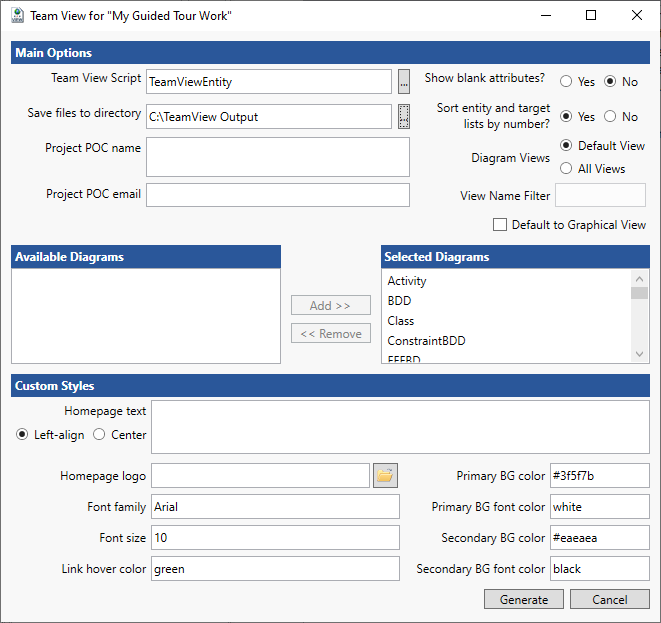661x623 pixels.
Task: Choose the All Views diagram option
Action: [567, 169]
